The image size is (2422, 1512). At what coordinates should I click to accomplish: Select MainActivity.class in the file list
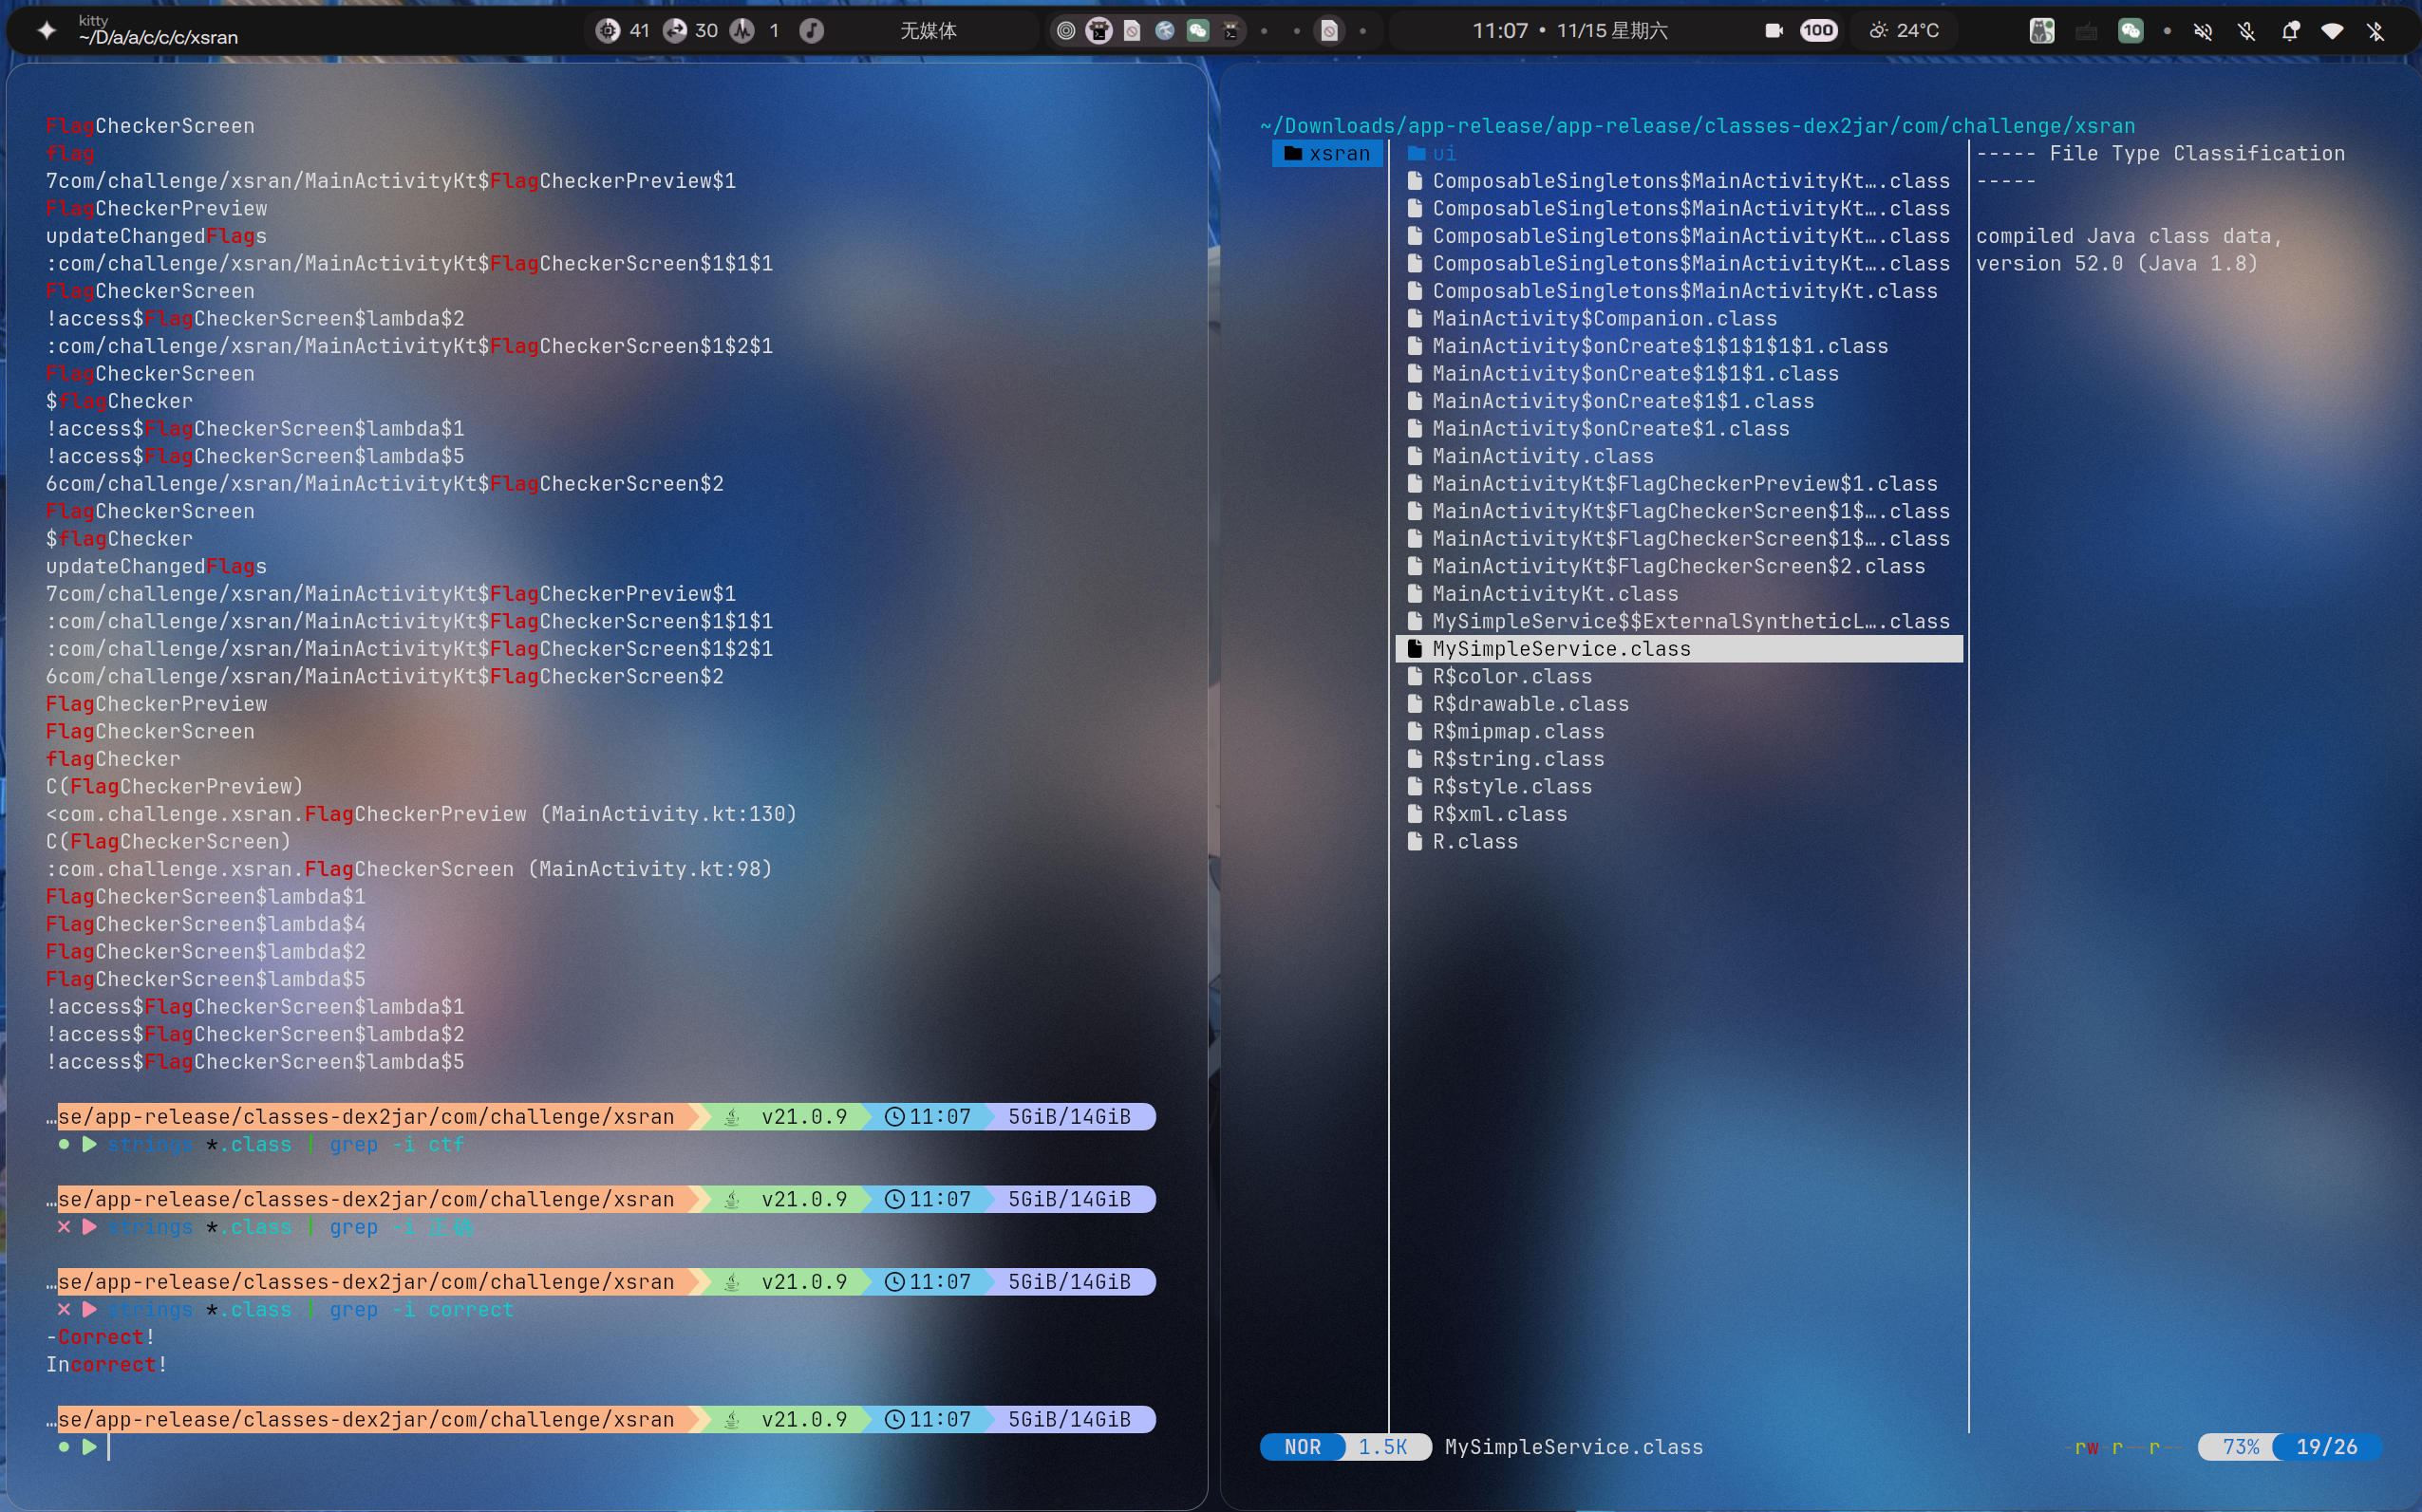coord(1542,456)
